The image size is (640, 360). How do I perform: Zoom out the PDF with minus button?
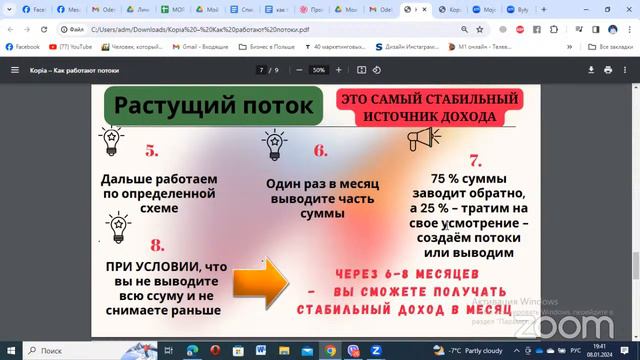click(x=299, y=70)
